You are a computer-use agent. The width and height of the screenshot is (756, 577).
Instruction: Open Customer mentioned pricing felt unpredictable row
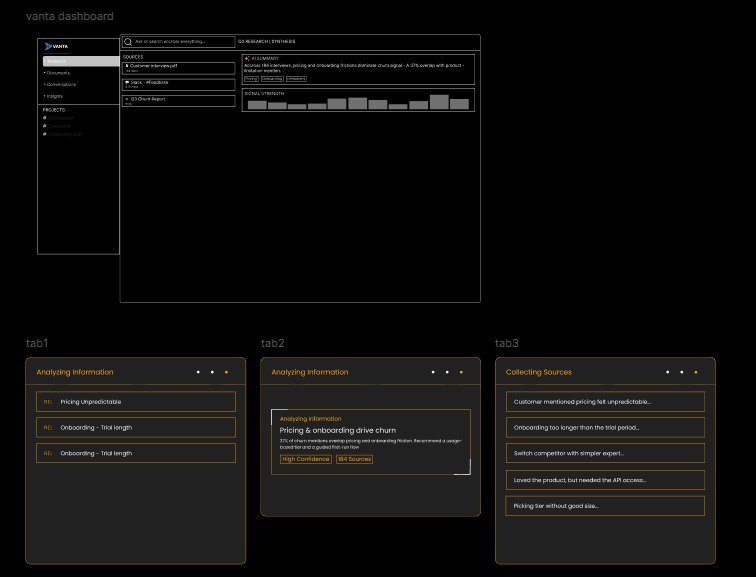tap(605, 402)
